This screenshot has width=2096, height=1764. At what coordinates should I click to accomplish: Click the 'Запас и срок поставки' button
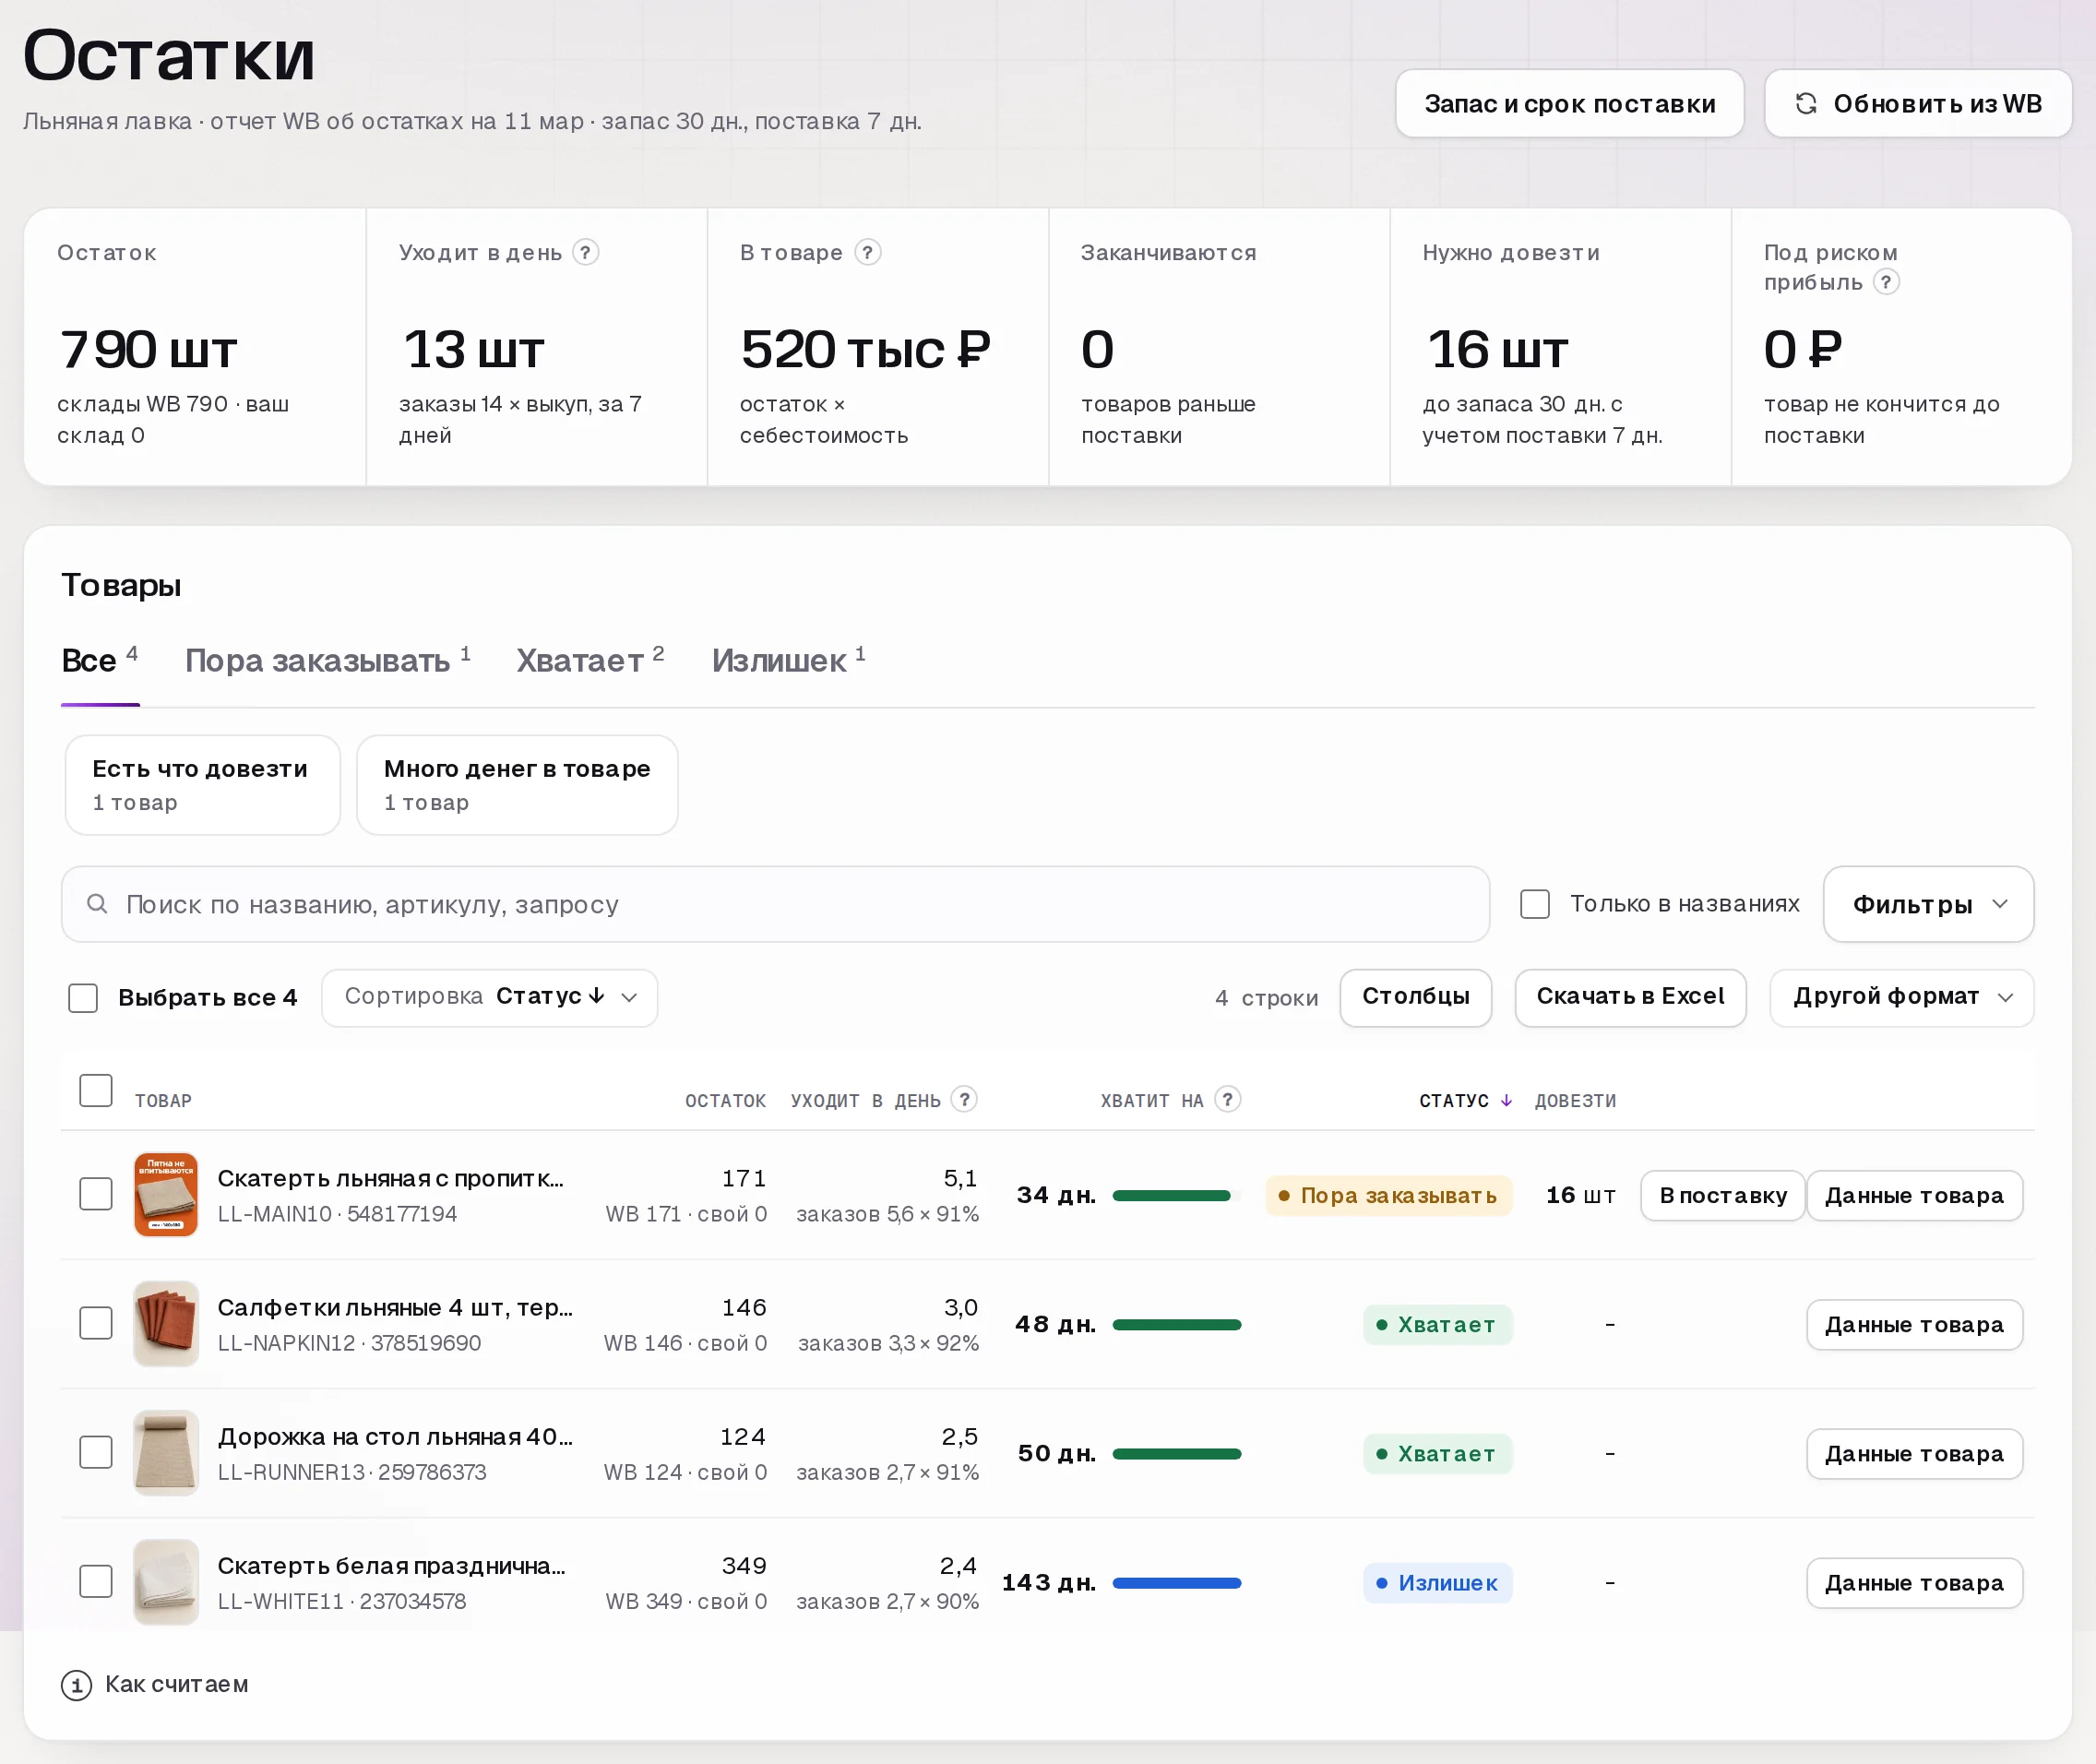tap(1570, 103)
